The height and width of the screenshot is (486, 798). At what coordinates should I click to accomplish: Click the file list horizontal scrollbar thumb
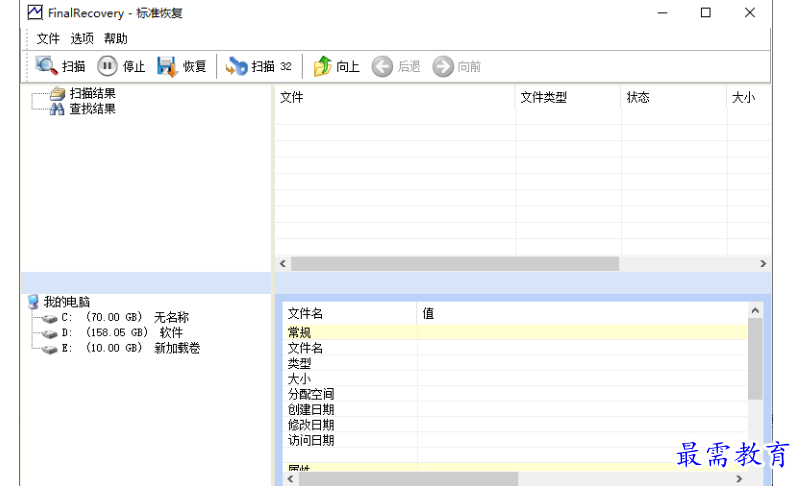pyautogui.click(x=455, y=264)
